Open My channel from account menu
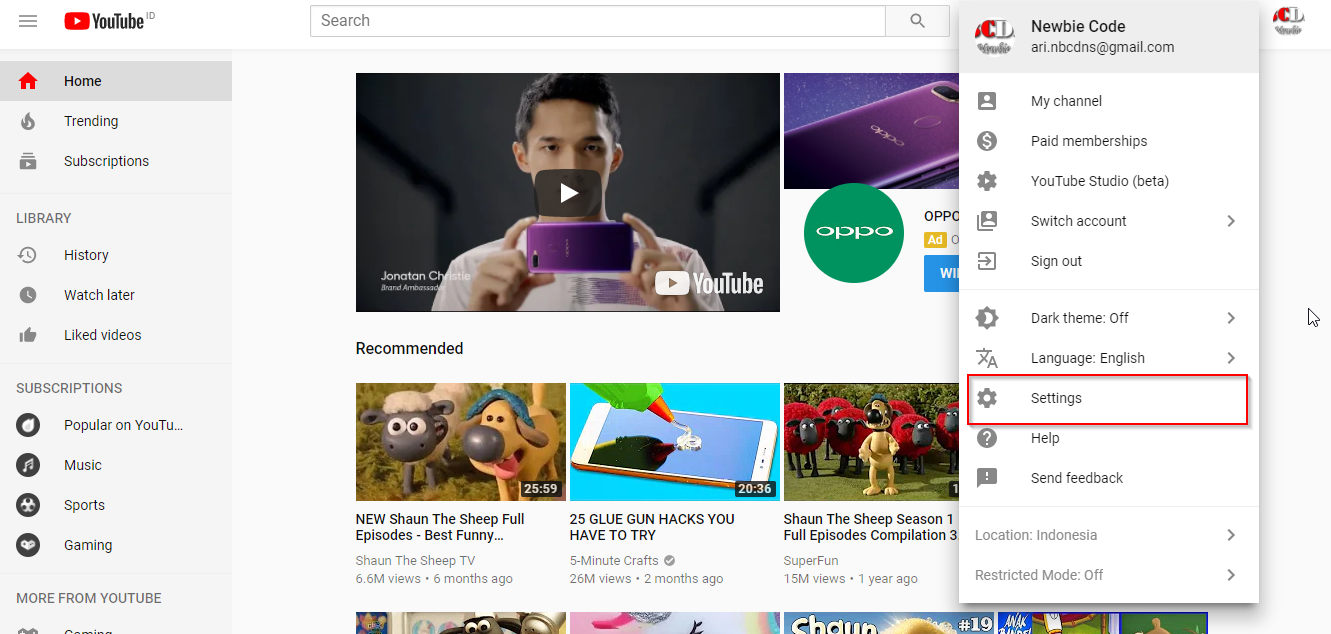 1109,101
